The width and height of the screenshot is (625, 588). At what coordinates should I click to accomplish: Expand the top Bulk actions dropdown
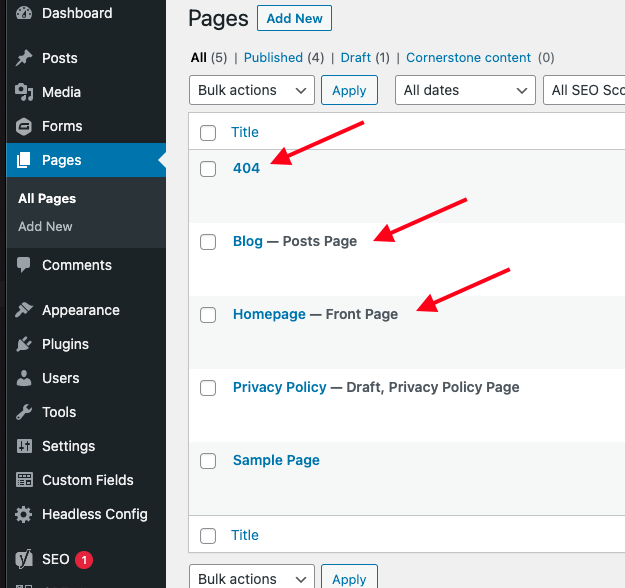pyautogui.click(x=252, y=90)
